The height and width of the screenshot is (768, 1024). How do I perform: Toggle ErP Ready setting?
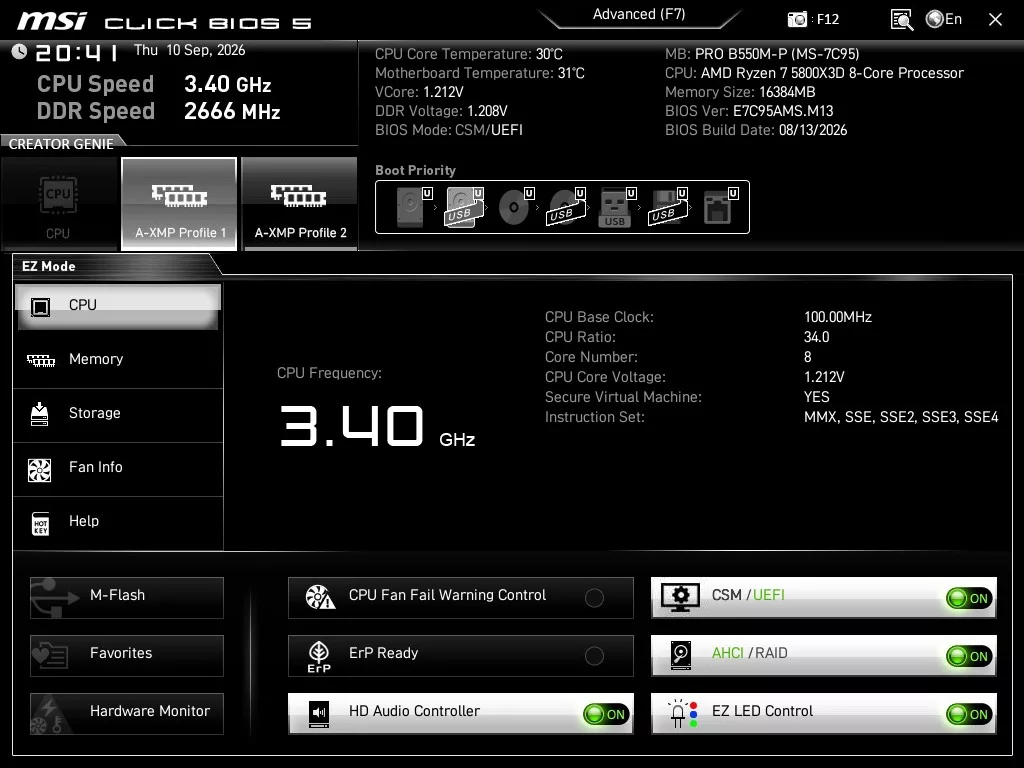[x=594, y=656]
